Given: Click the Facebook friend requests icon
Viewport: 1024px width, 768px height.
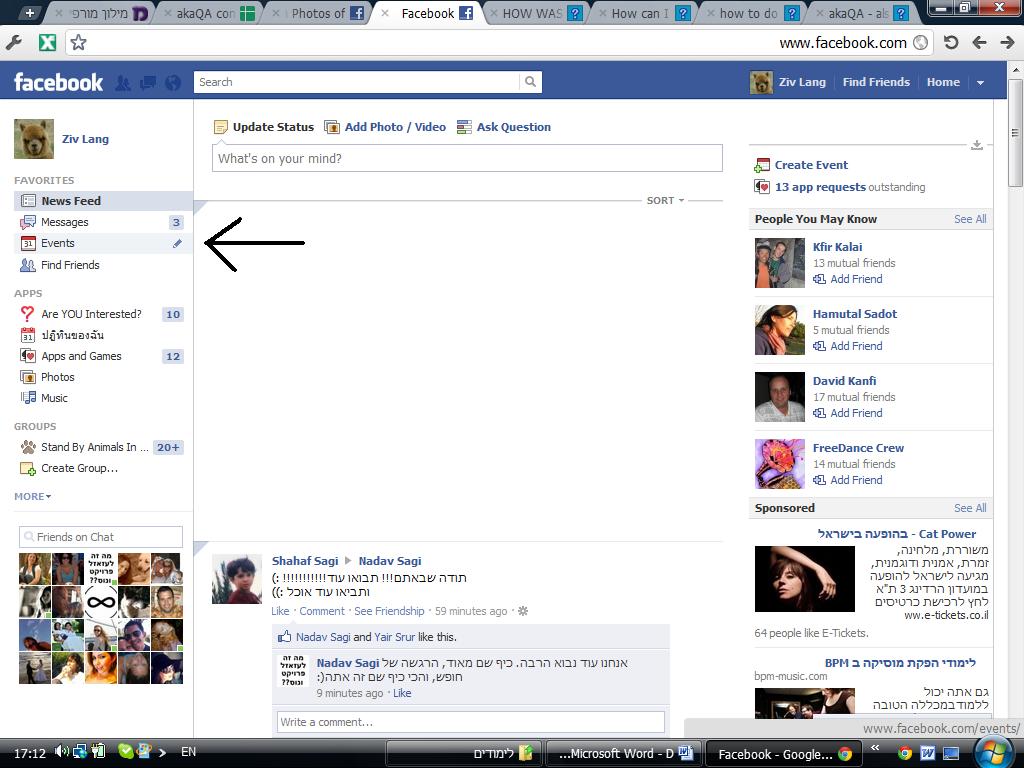Looking at the screenshot, I should pyautogui.click(x=123, y=83).
